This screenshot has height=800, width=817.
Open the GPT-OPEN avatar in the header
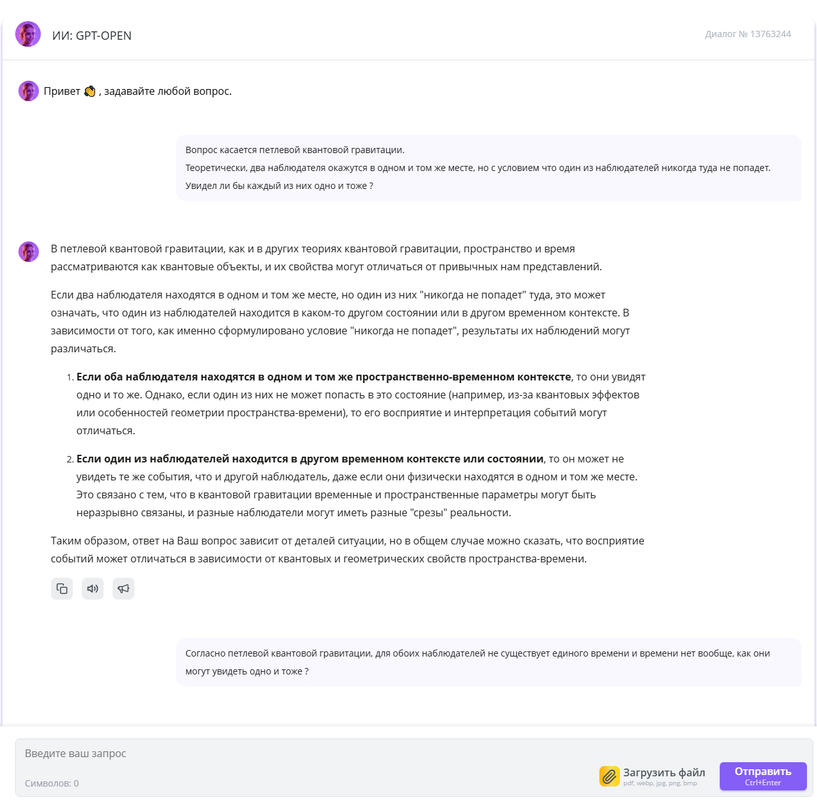[28, 34]
